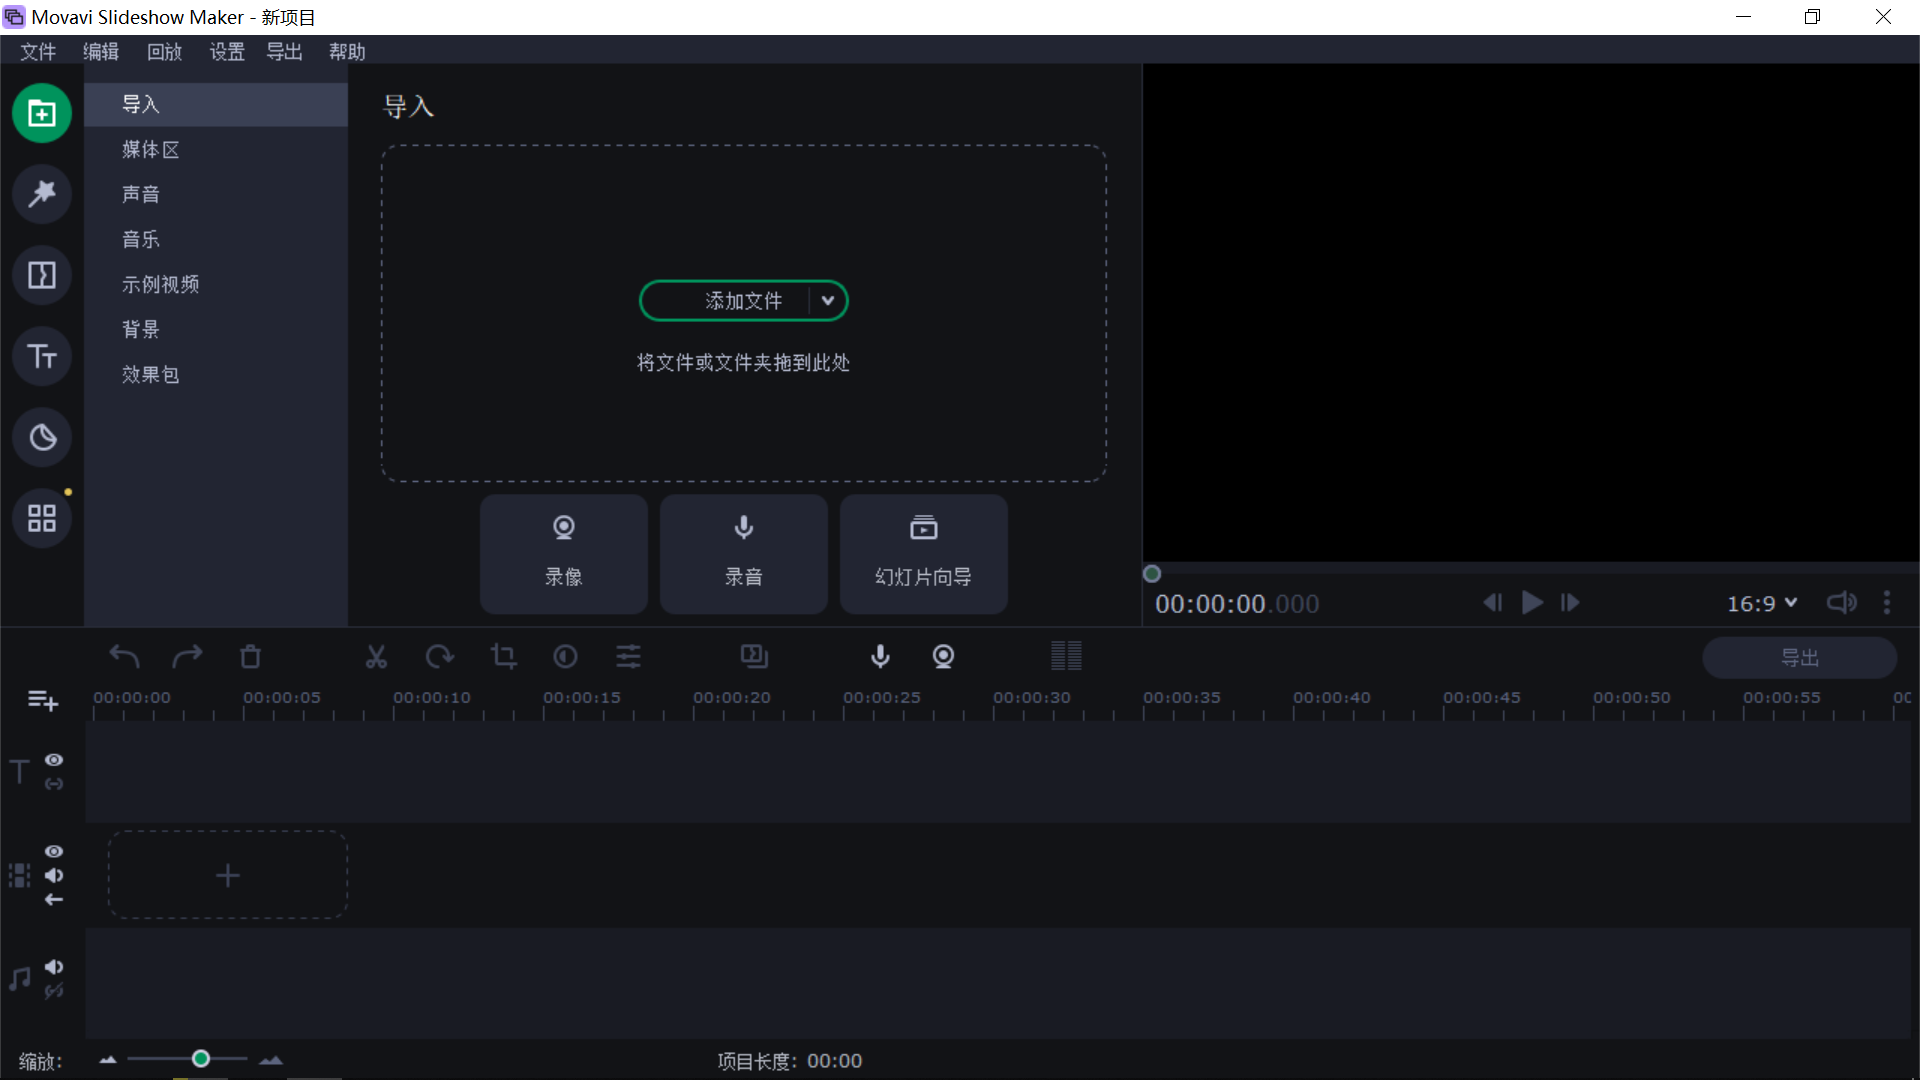1920x1080 pixels.
Task: Click the zoom out small mountain icon
Action: click(x=108, y=1060)
